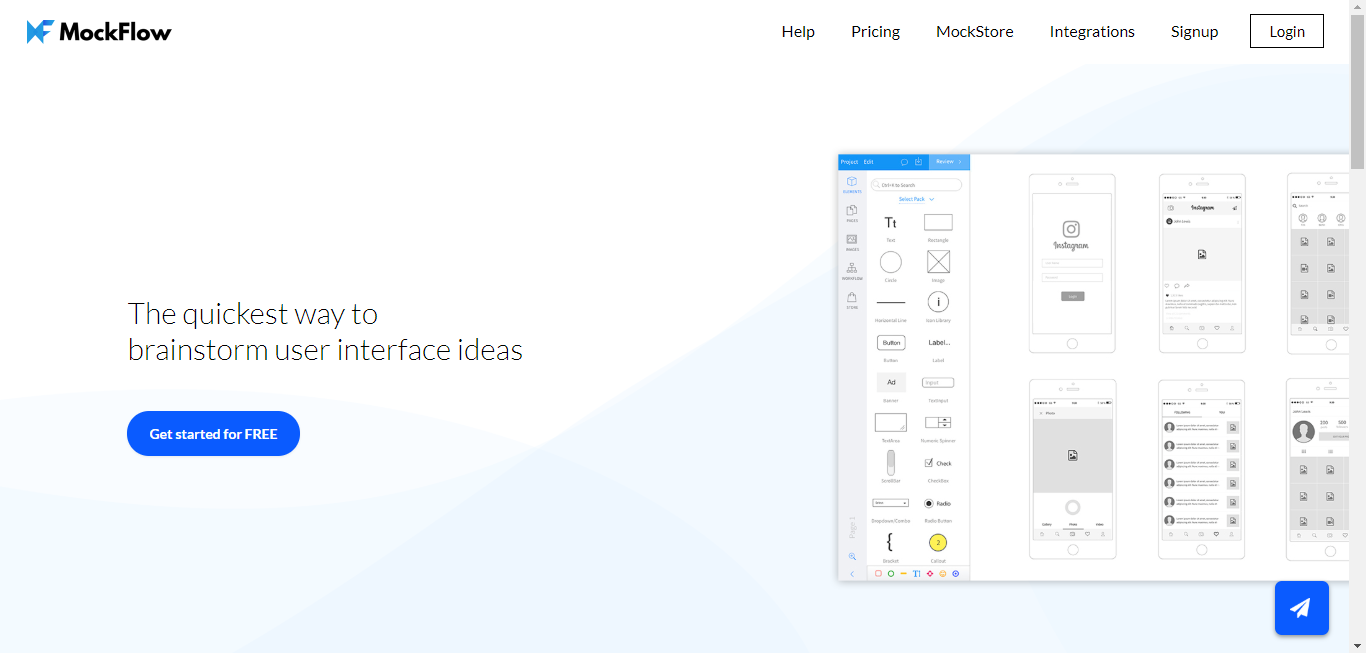The height and width of the screenshot is (656, 1366).
Task: Select the Photo camera phone wireframe
Action: click(1073, 469)
